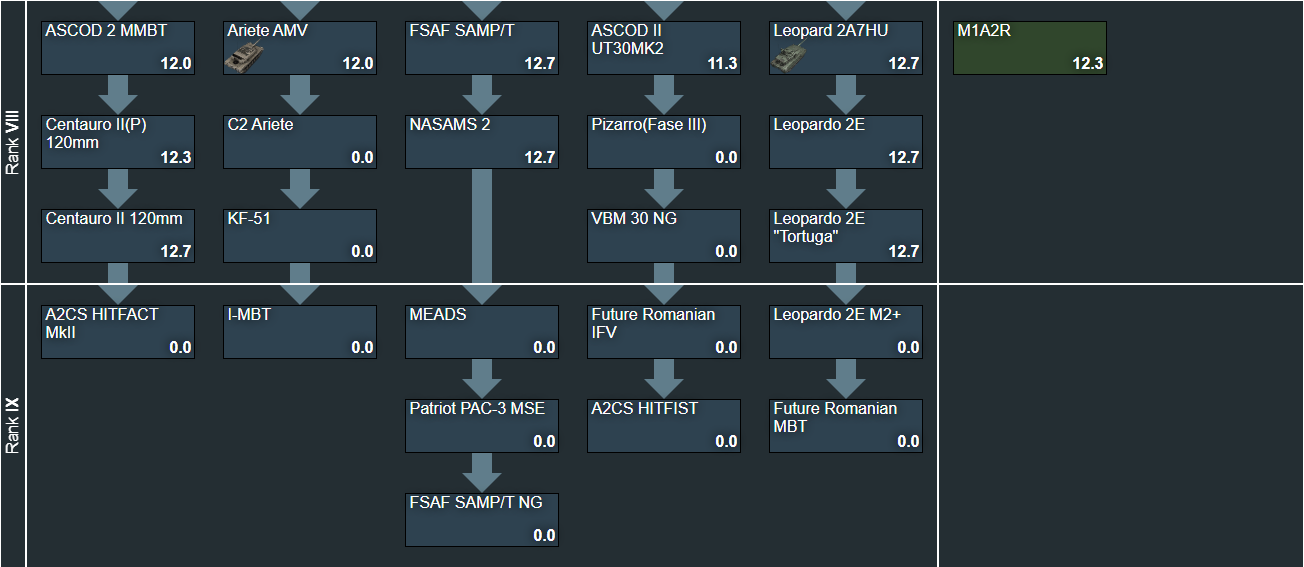Select the green M1A2R premium vehicle card
The height and width of the screenshot is (567, 1304).
coord(1030,48)
